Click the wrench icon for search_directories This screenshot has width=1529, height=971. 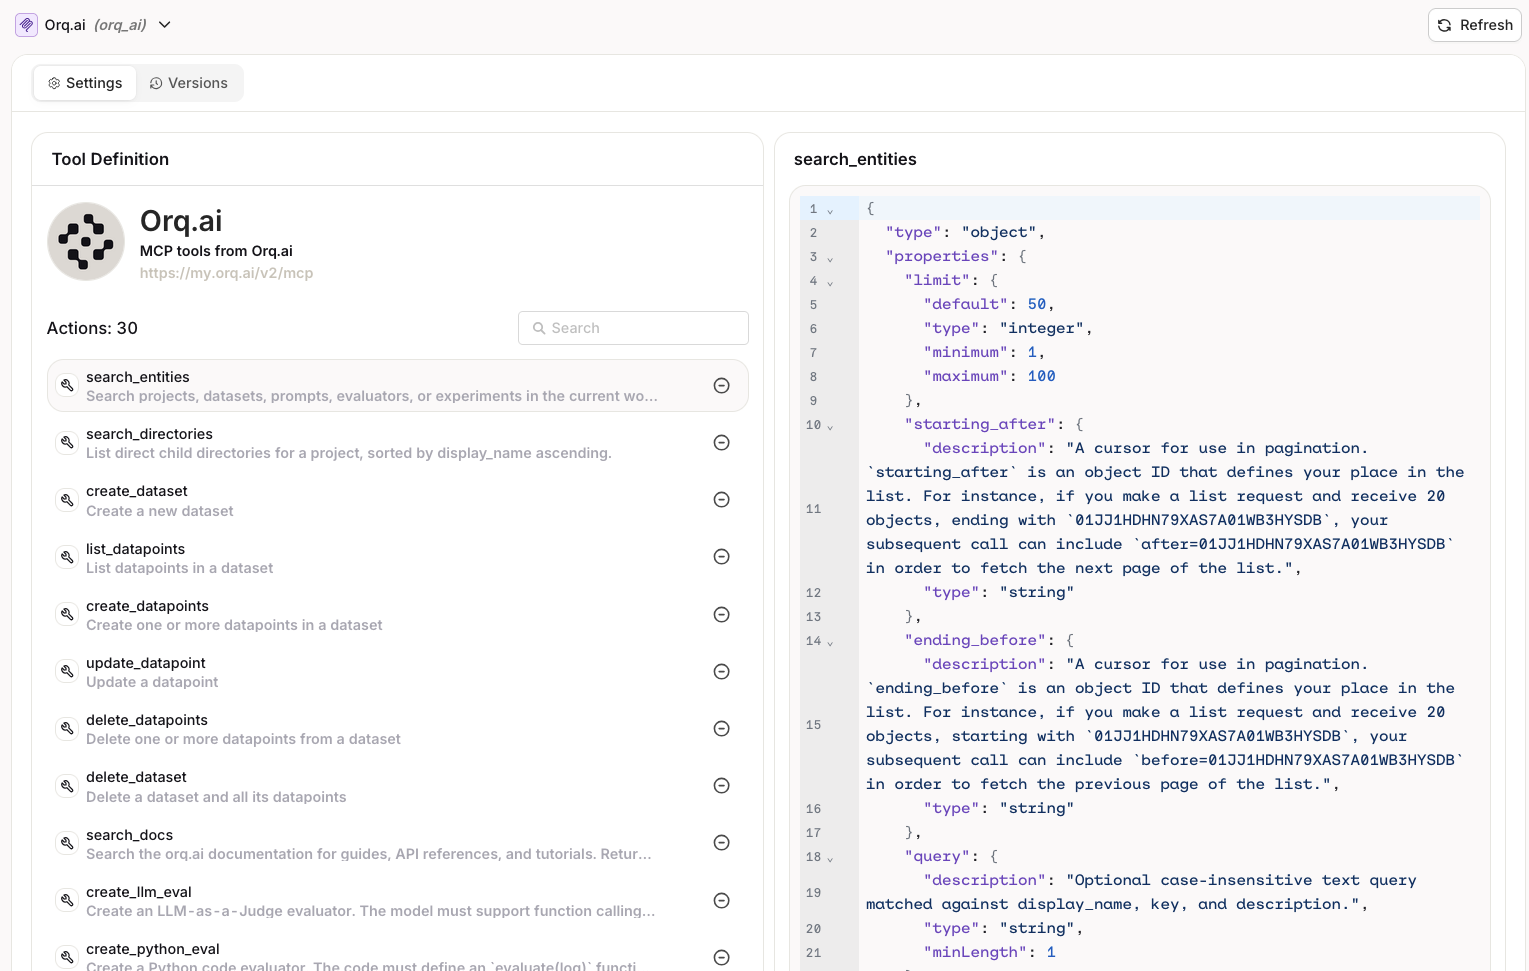click(67, 442)
